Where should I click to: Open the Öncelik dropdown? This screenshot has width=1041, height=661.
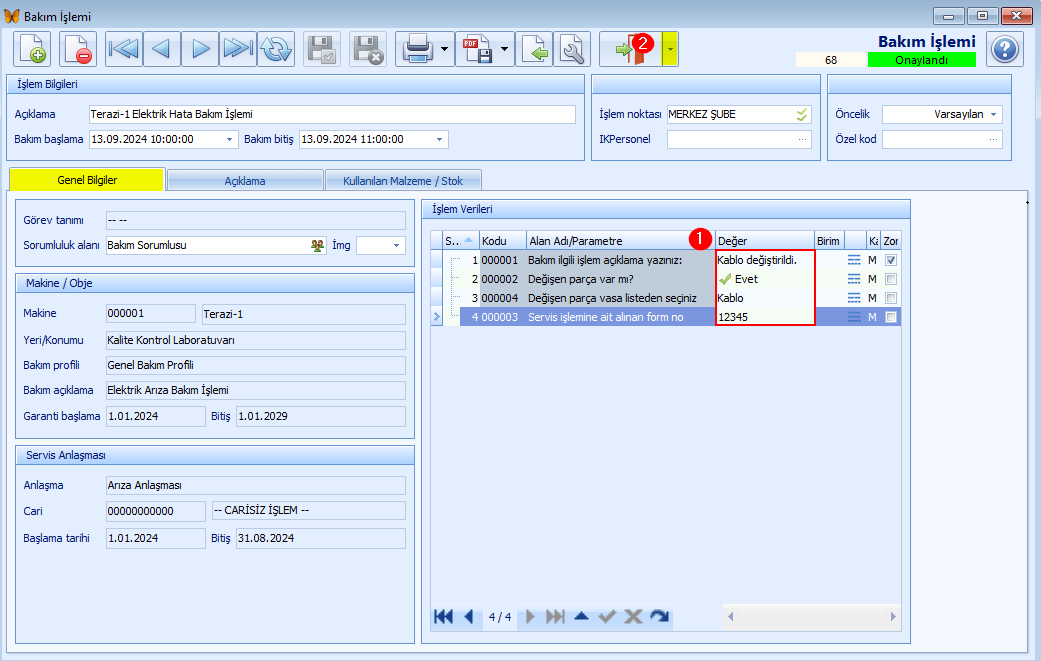click(x=993, y=114)
